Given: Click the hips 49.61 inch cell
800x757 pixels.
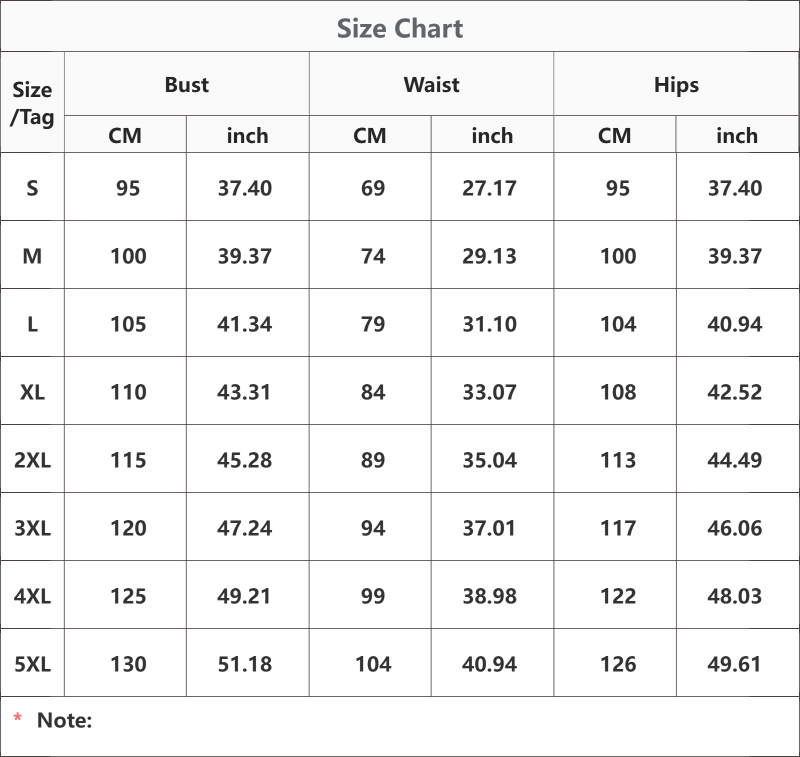Looking at the screenshot, I should (x=735, y=664).
